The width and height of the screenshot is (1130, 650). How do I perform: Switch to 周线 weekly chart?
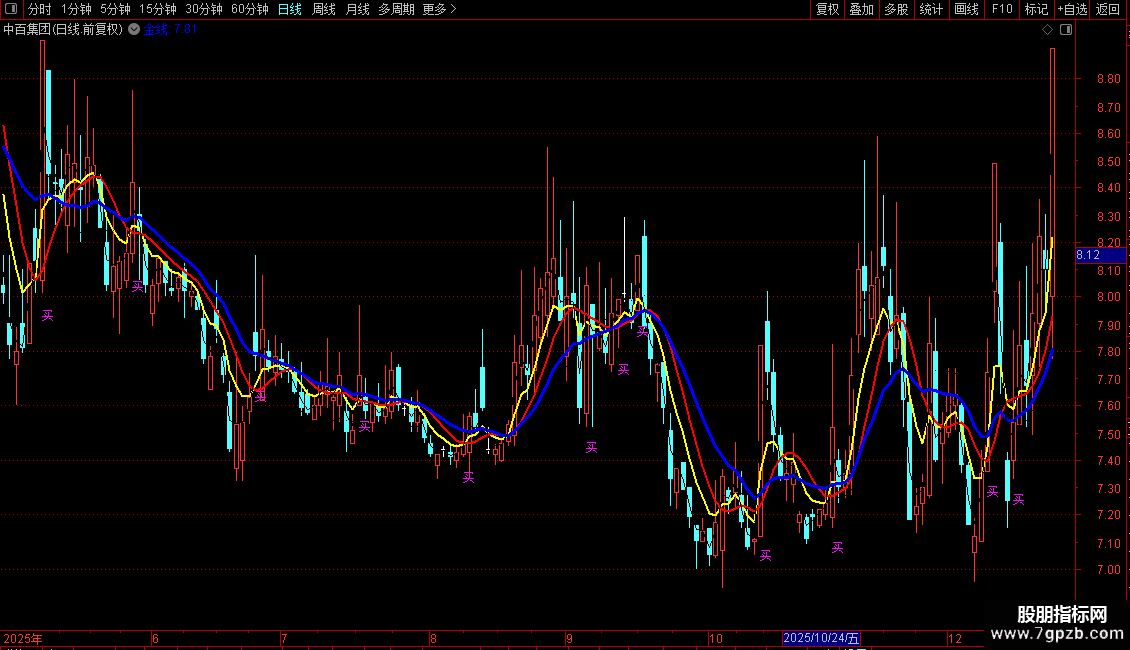[324, 9]
